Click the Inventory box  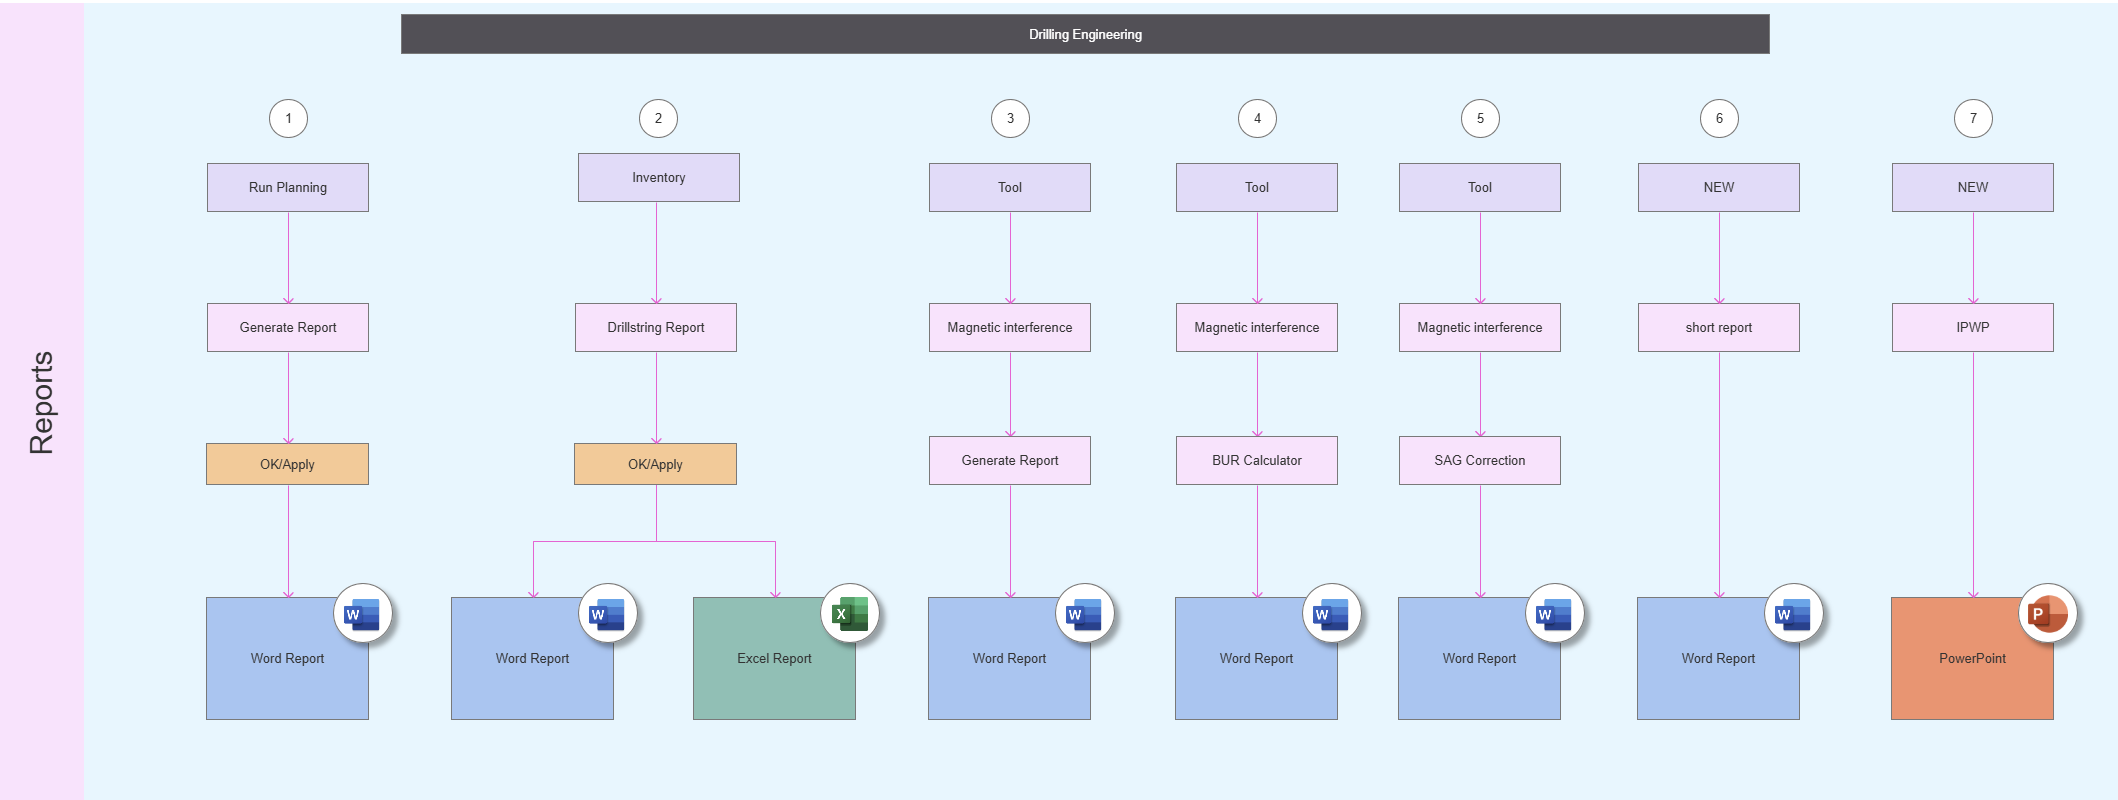[659, 177]
